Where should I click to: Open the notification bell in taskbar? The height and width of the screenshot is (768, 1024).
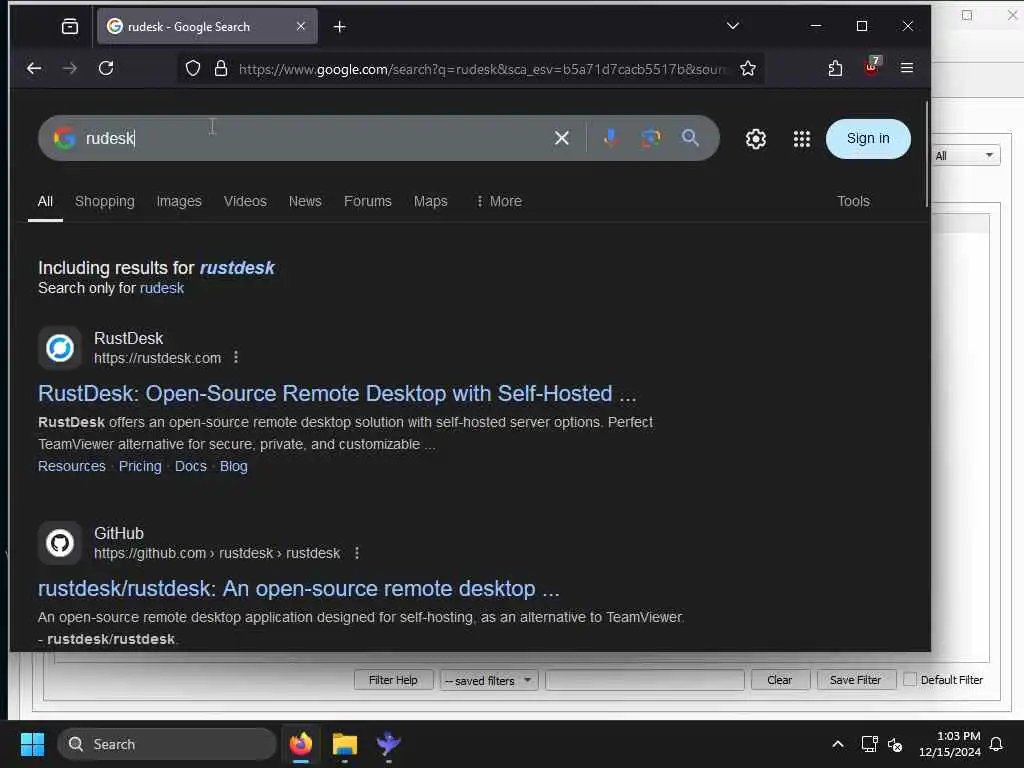click(997, 744)
